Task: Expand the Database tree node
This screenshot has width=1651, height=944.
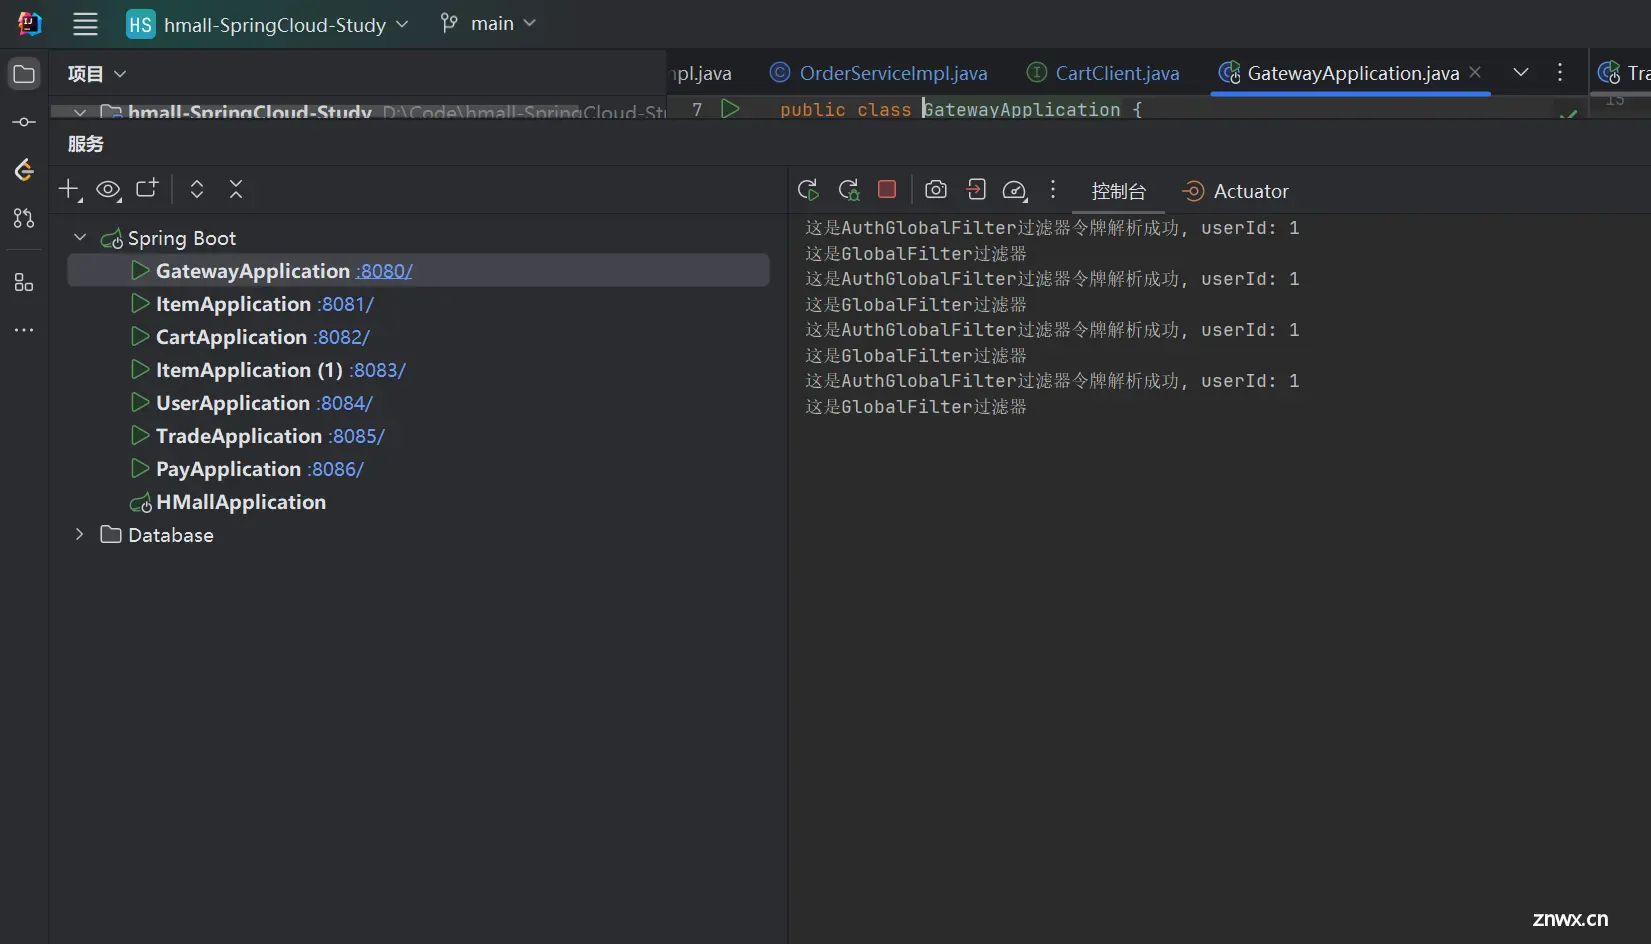Action: pos(80,535)
